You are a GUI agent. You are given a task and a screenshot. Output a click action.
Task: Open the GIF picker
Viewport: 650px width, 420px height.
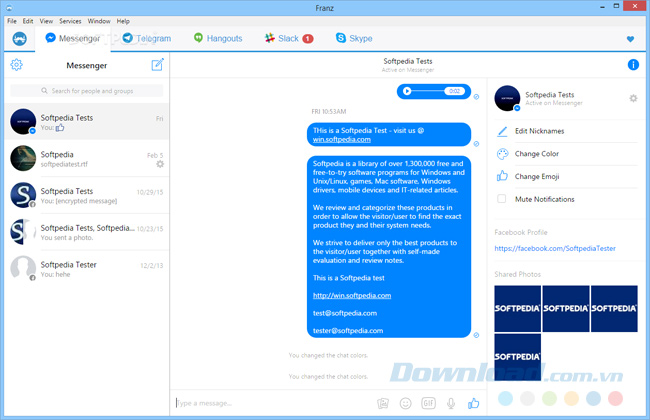coord(428,403)
